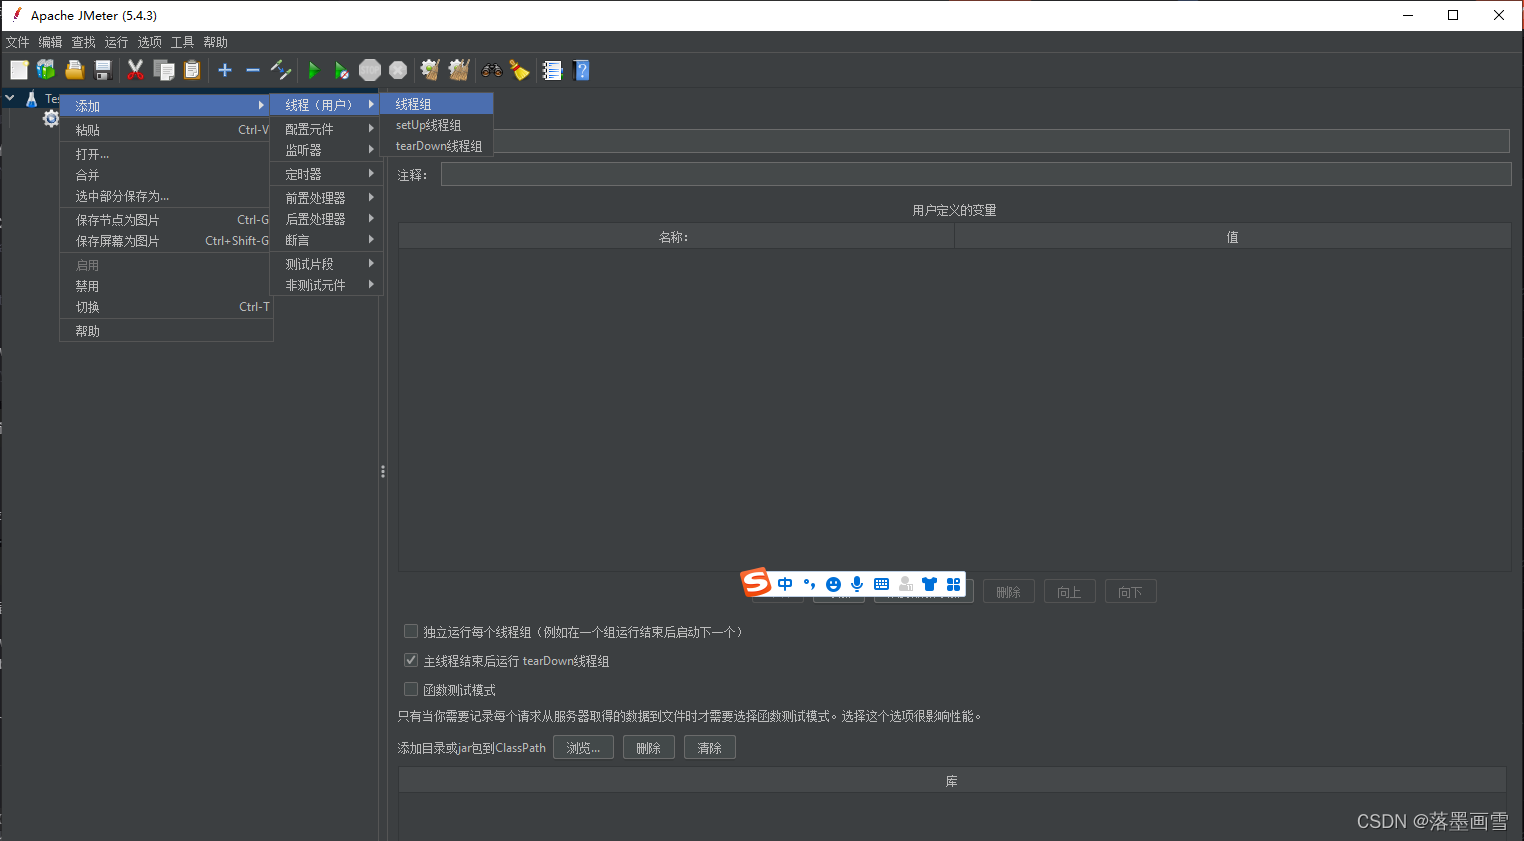Click the 向上 button under variables table
1524x841 pixels.
coord(1070,592)
